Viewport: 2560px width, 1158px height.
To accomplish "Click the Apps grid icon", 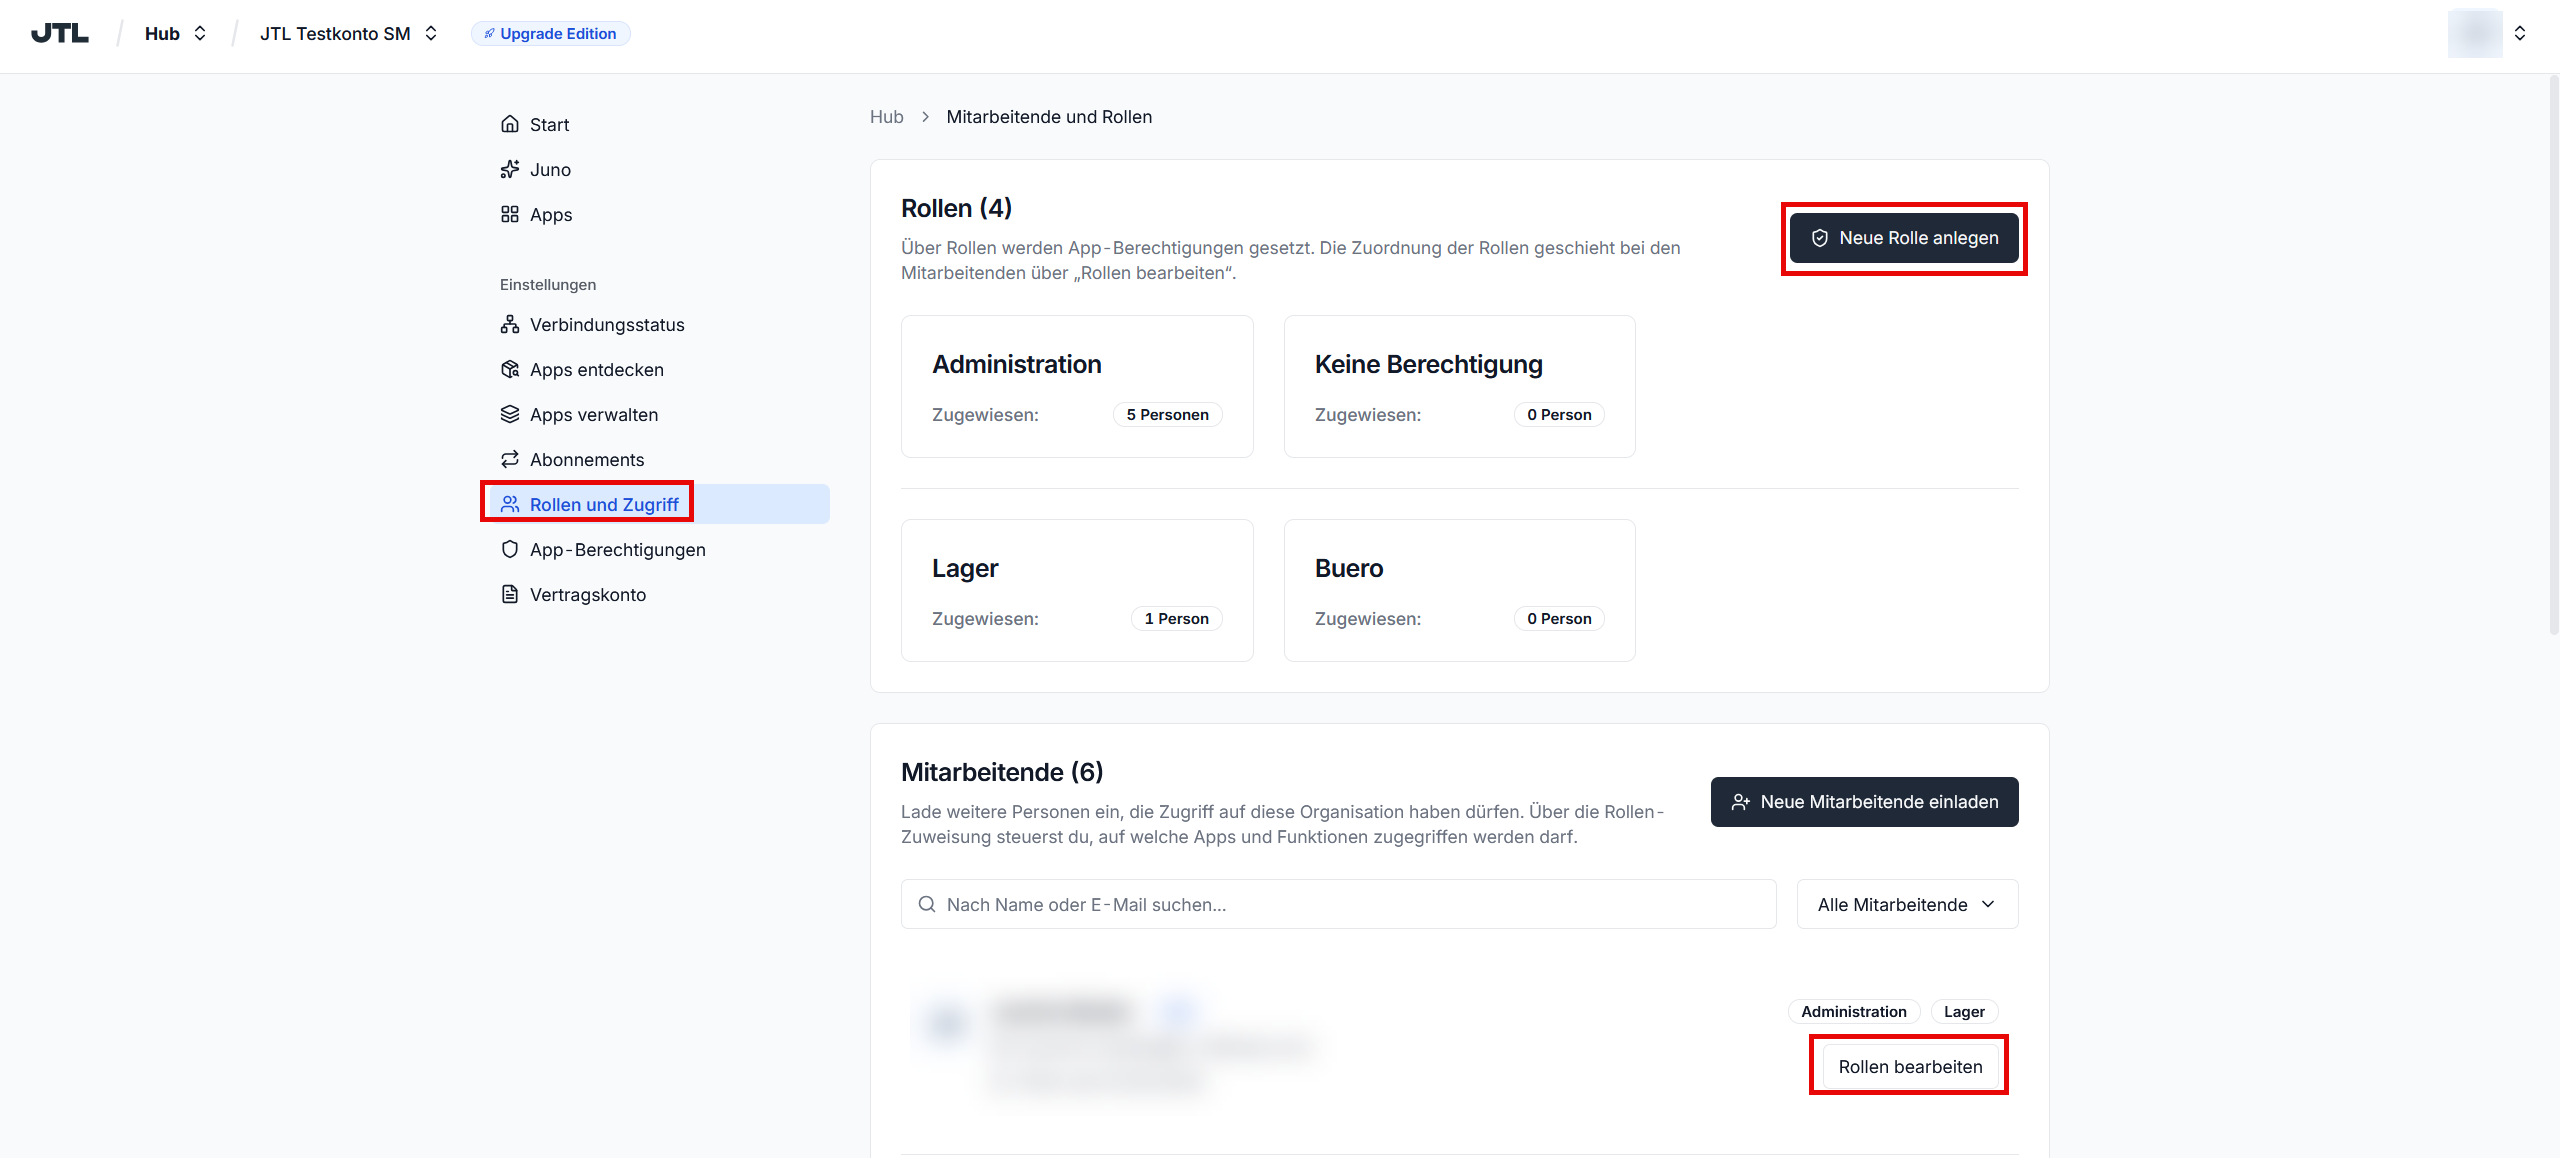I will (x=510, y=214).
